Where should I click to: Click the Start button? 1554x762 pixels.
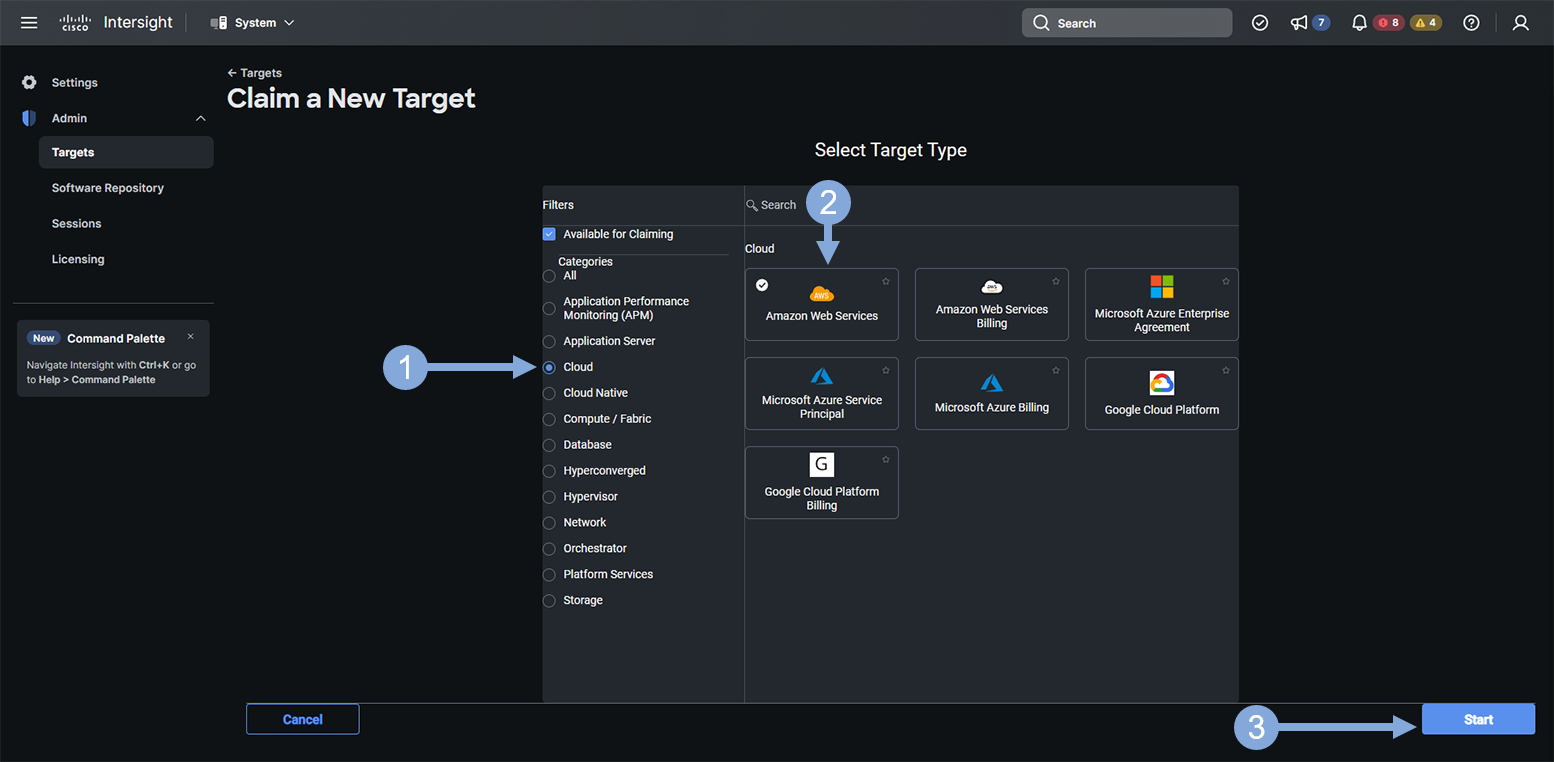click(x=1478, y=719)
